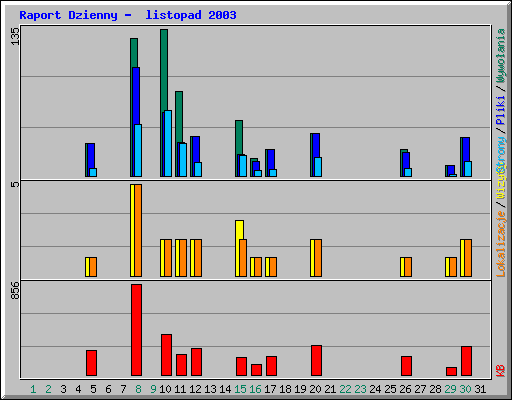Image resolution: width=512 pixels, height=400 pixels.
Task: Click day number "8" on the x-axis
Action: pyautogui.click(x=138, y=389)
